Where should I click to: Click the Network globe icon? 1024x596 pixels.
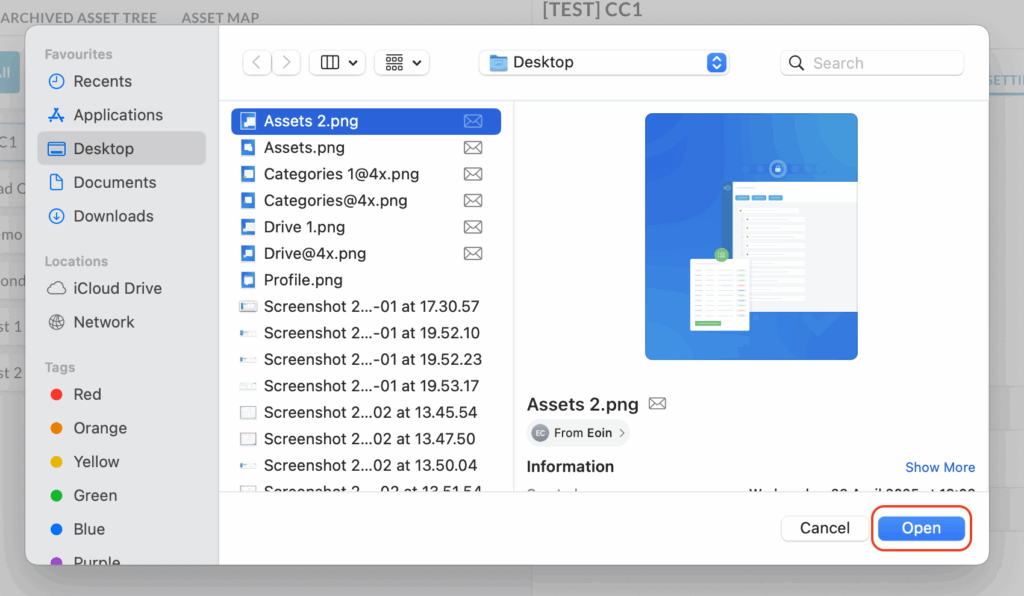pyautogui.click(x=57, y=322)
